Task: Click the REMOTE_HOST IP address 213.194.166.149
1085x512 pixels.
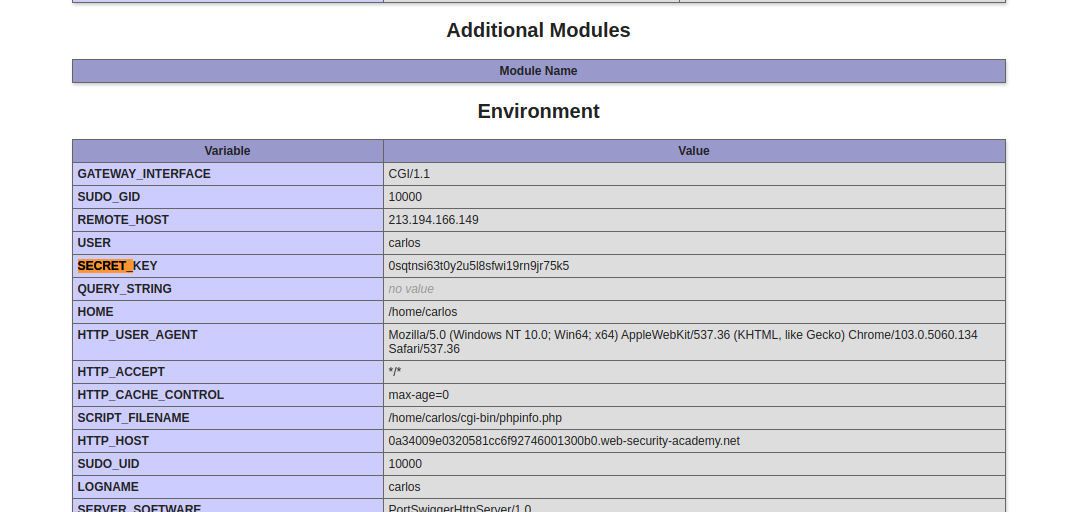Action: pos(433,220)
